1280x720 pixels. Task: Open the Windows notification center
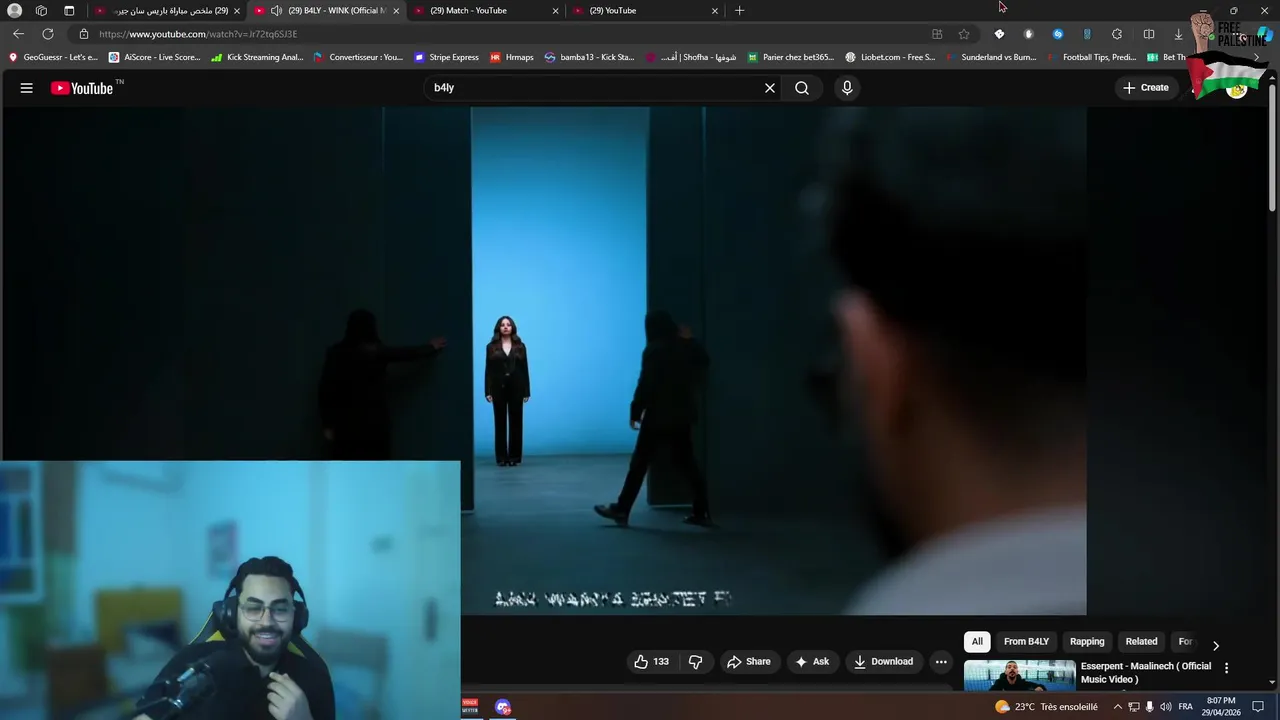[x=1258, y=707]
